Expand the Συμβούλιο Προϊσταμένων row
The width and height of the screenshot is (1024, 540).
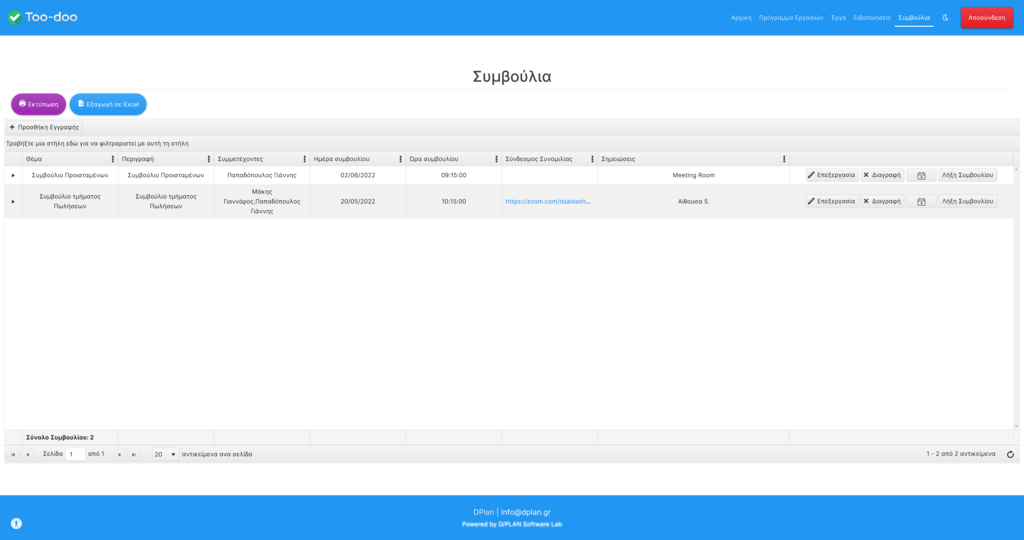13,175
